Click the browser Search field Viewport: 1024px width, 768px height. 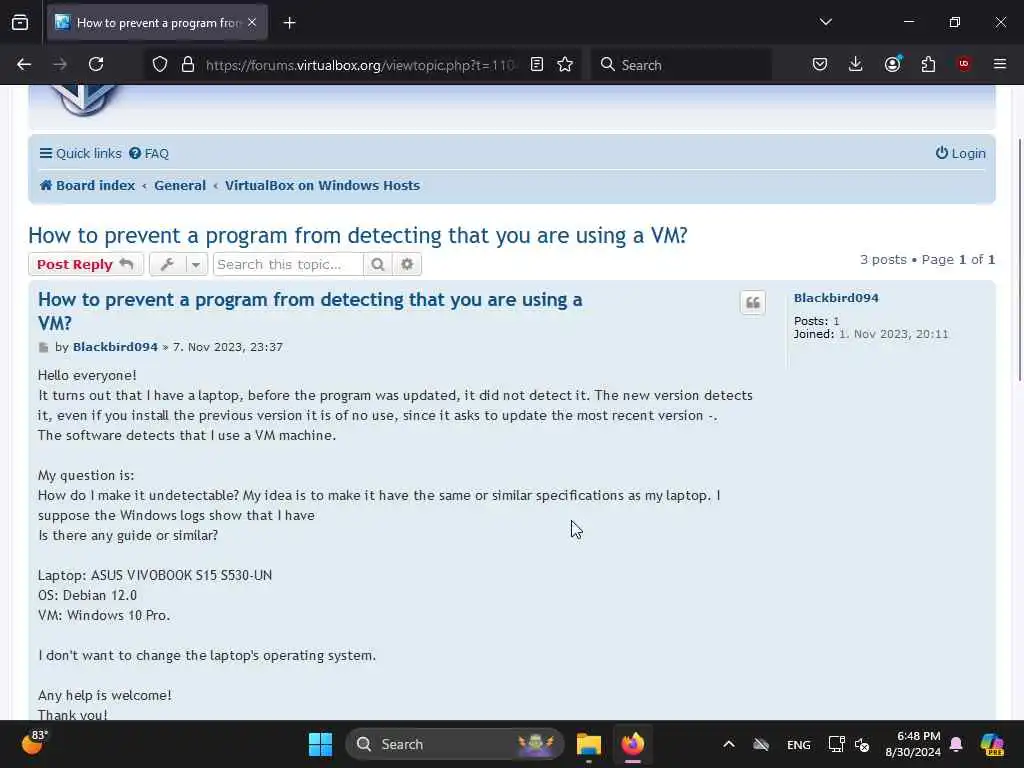[681, 65]
